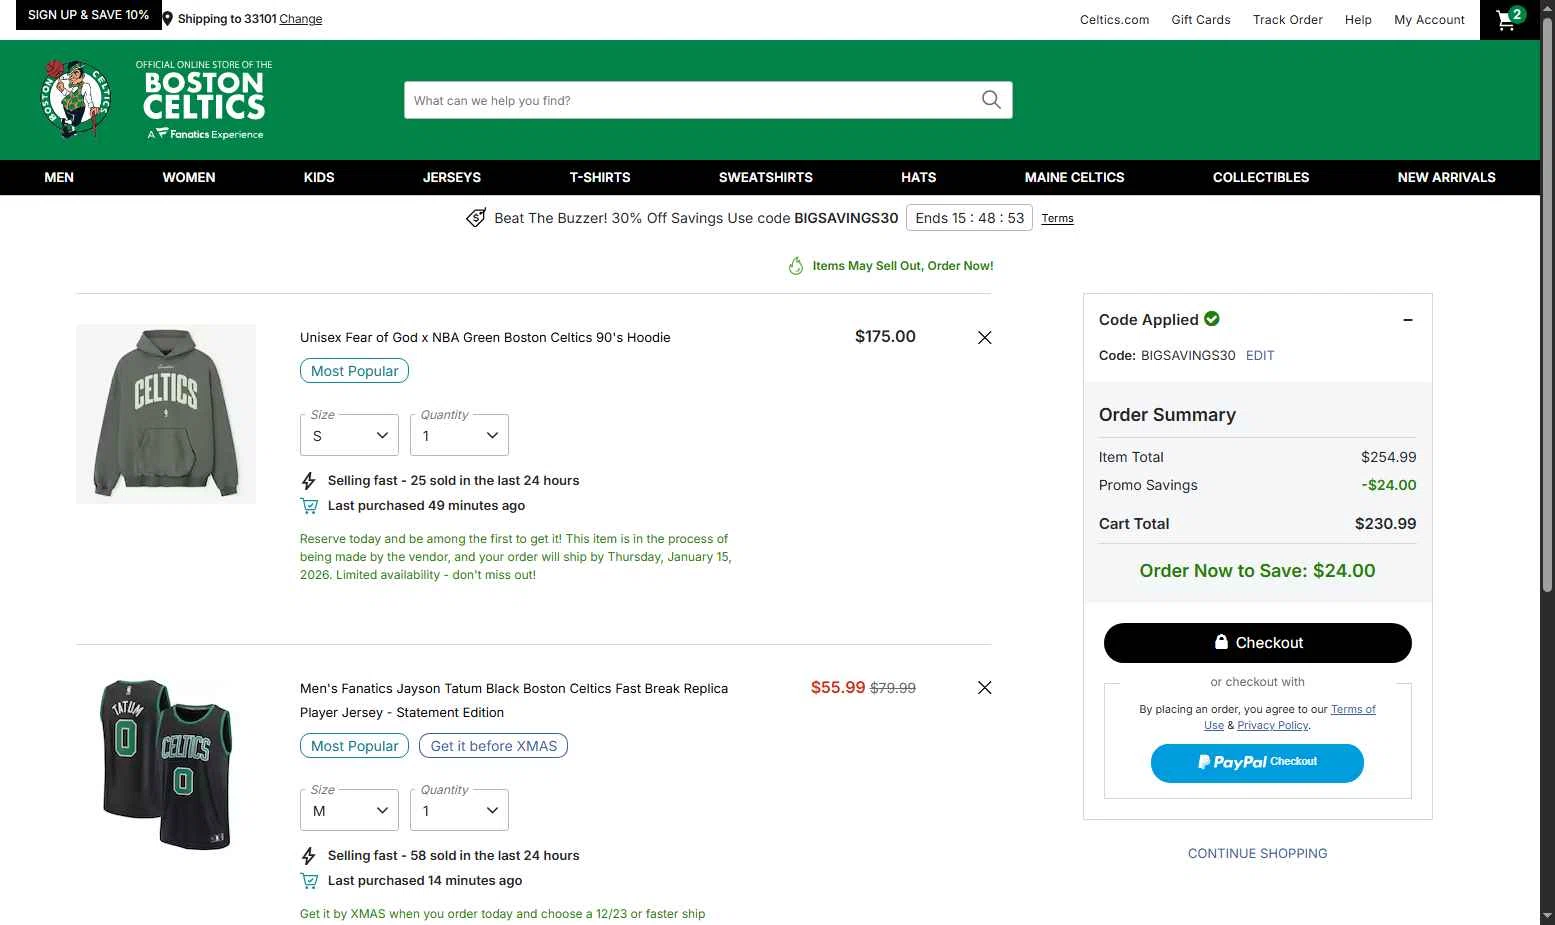
Task: Open the shopping cart icon
Action: tap(1509, 19)
